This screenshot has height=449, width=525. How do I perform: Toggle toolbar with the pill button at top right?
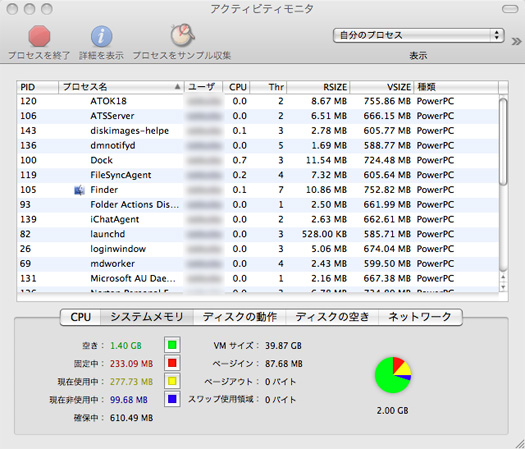tap(510, 9)
